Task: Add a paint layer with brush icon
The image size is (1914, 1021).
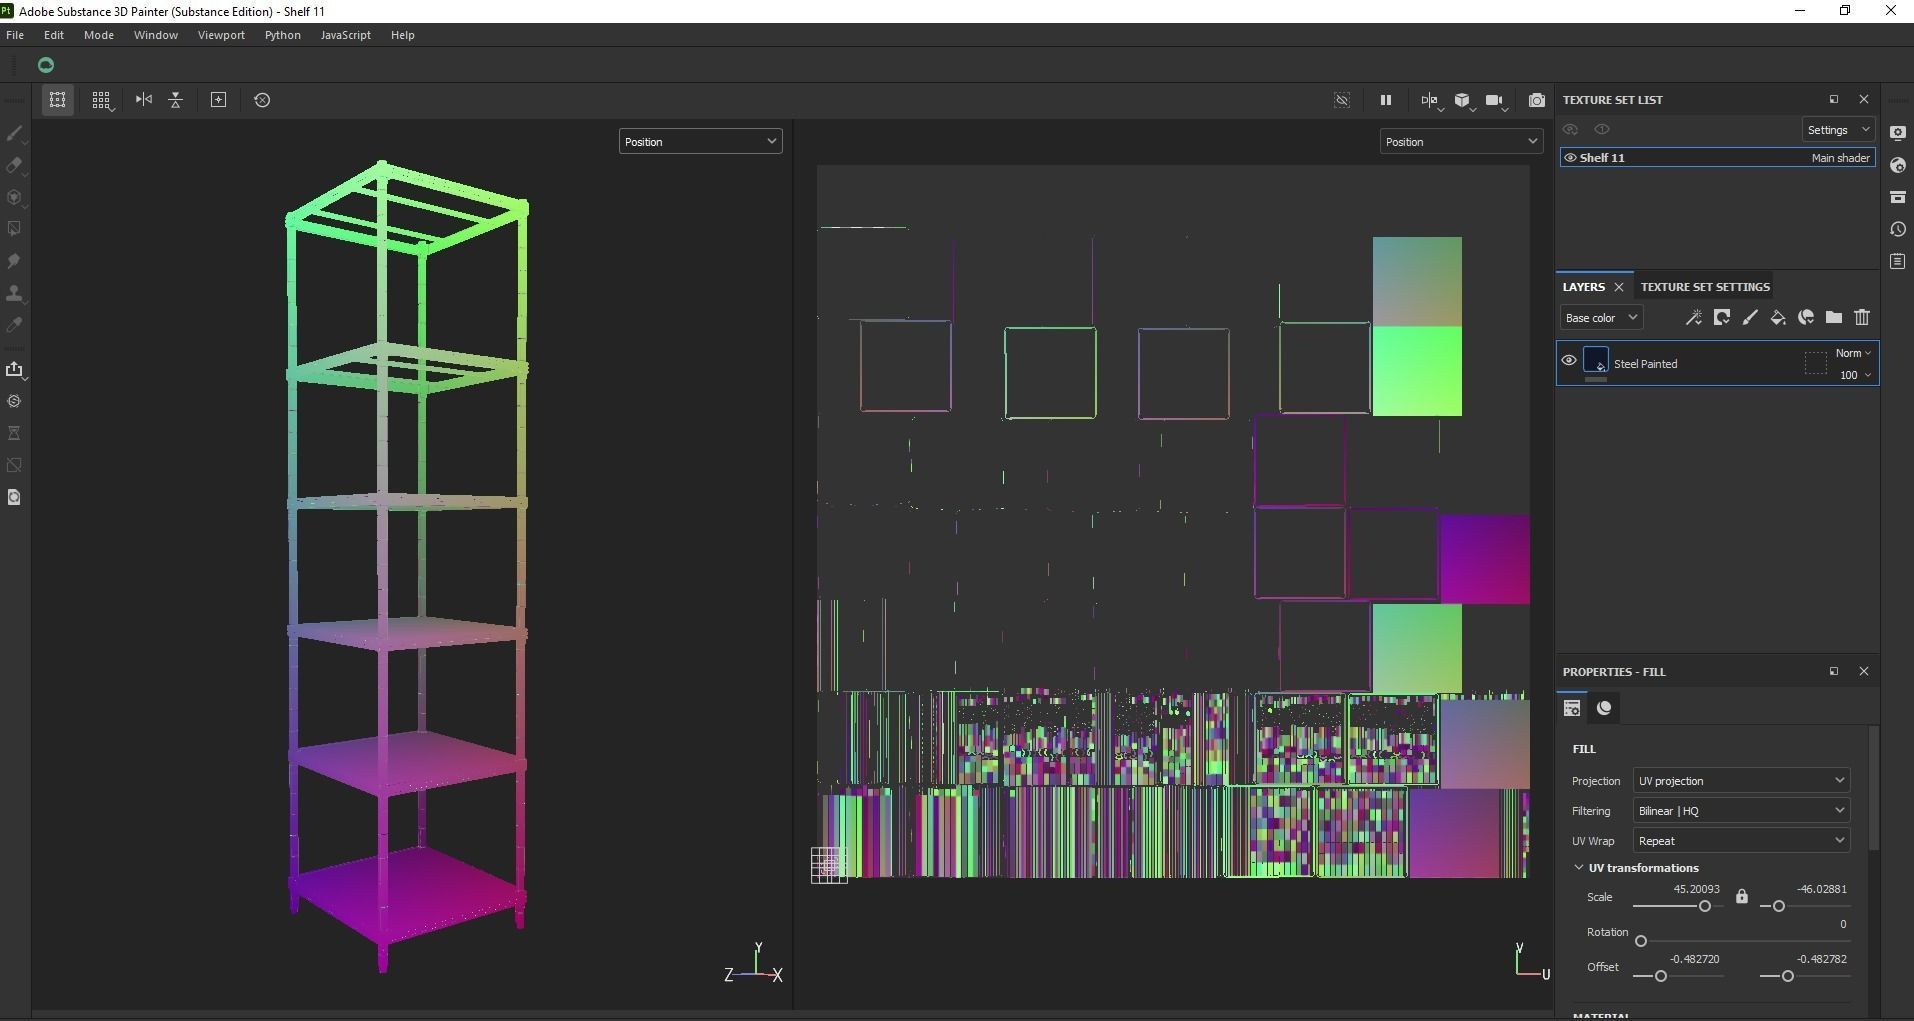Action: point(1750,318)
